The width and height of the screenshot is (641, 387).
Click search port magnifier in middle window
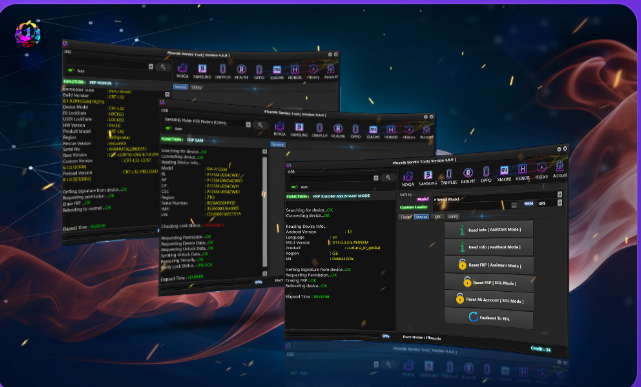click(260, 125)
